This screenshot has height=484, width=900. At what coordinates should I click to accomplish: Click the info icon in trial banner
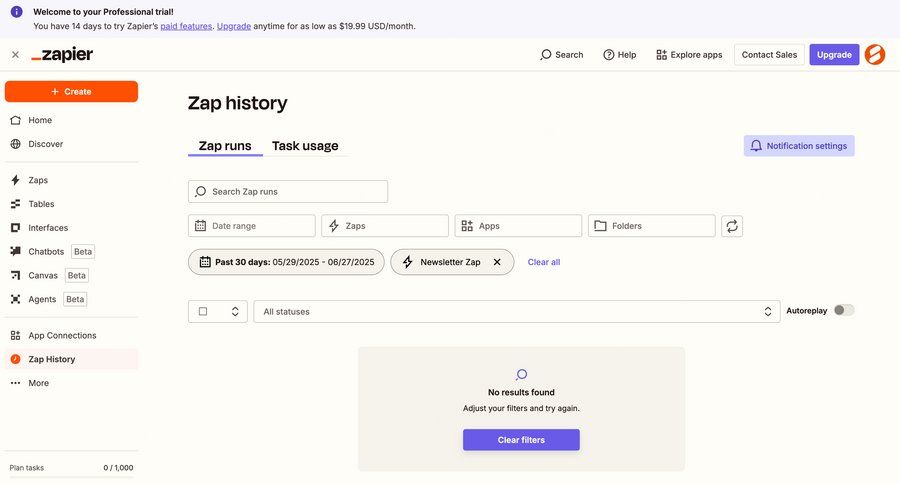point(17,11)
